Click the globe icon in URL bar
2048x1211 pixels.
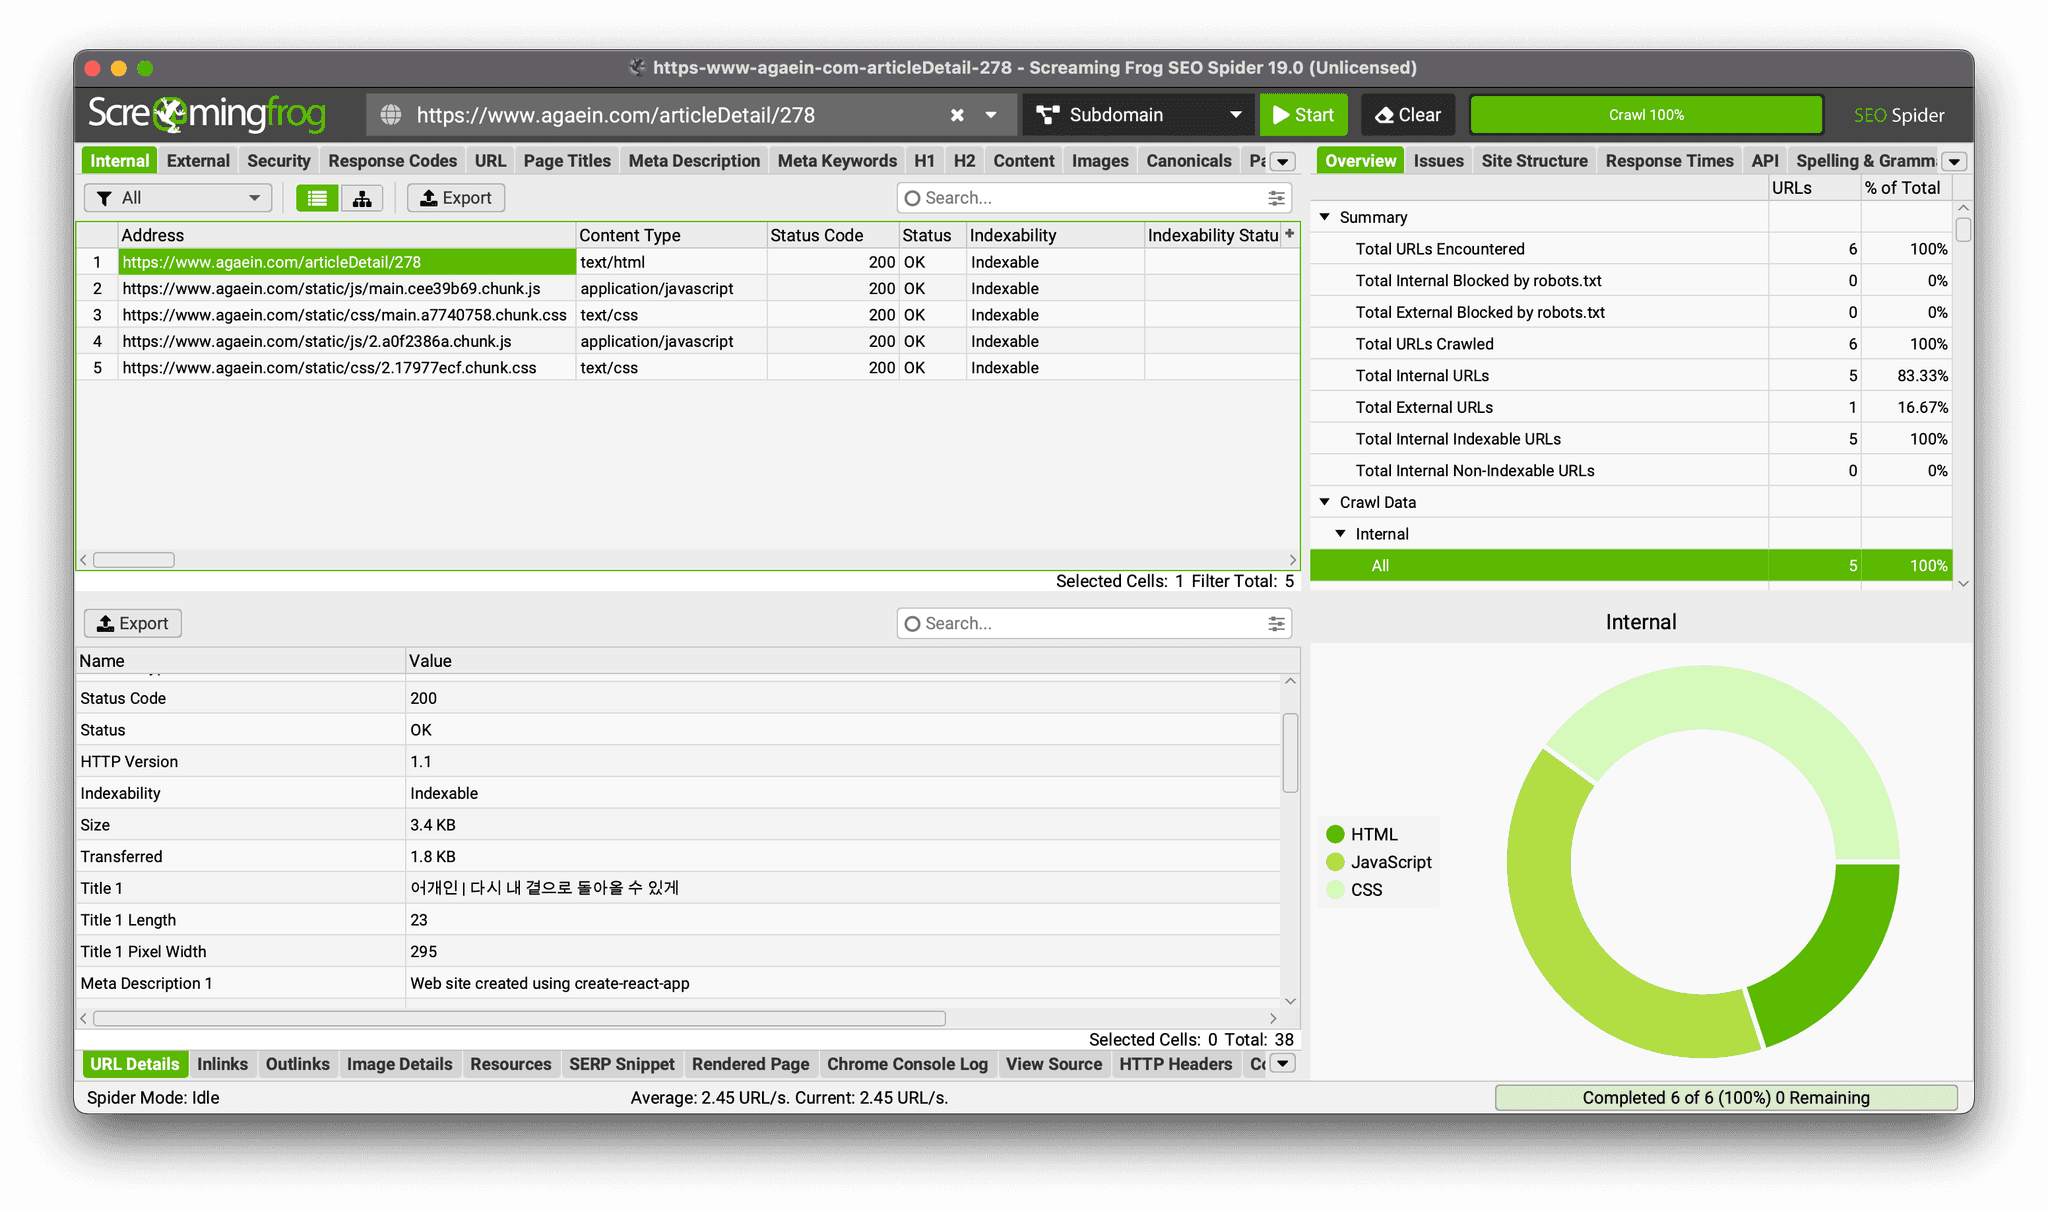[x=391, y=115]
